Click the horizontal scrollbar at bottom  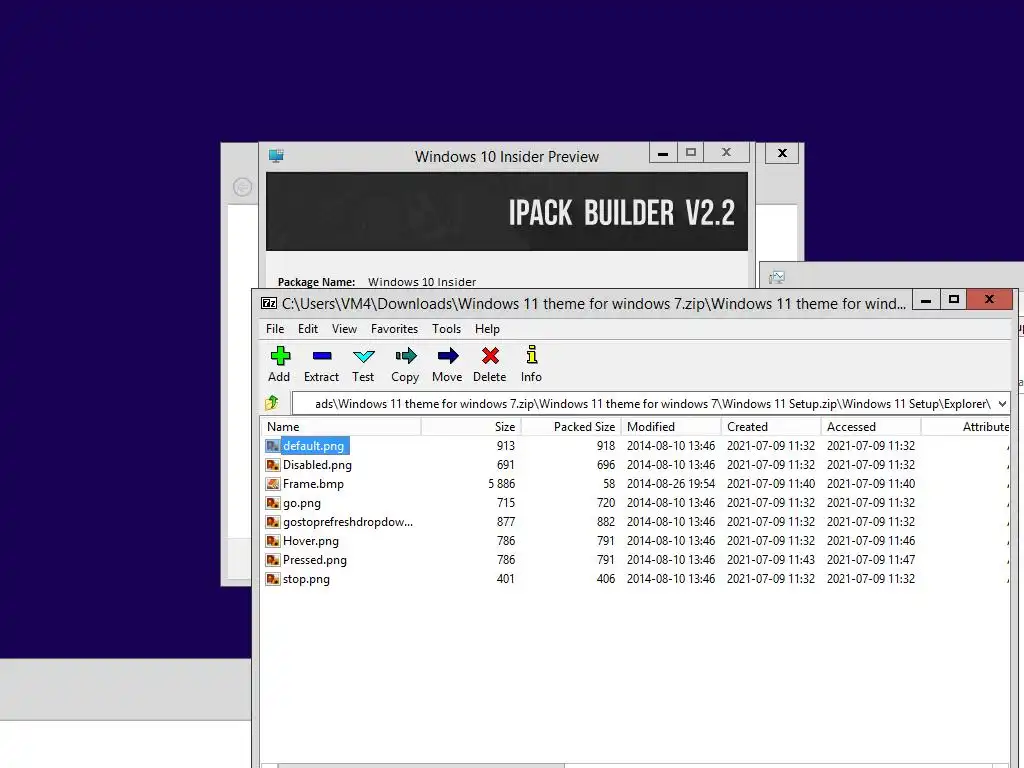coord(421,765)
